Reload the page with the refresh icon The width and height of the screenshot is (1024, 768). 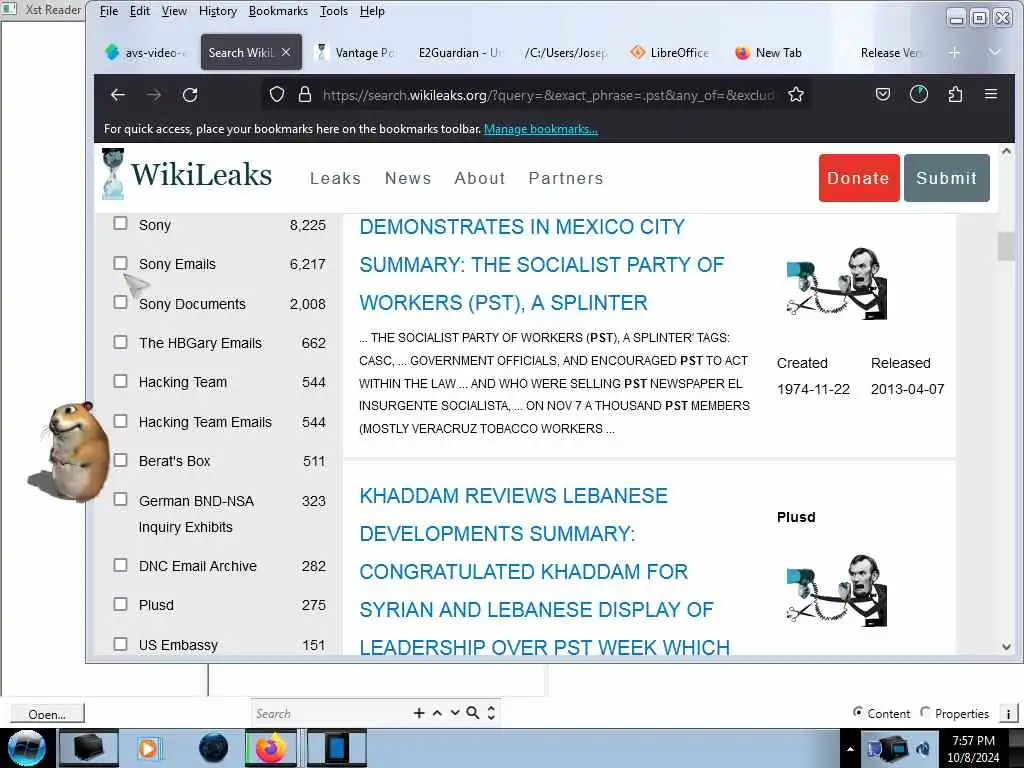coord(190,95)
